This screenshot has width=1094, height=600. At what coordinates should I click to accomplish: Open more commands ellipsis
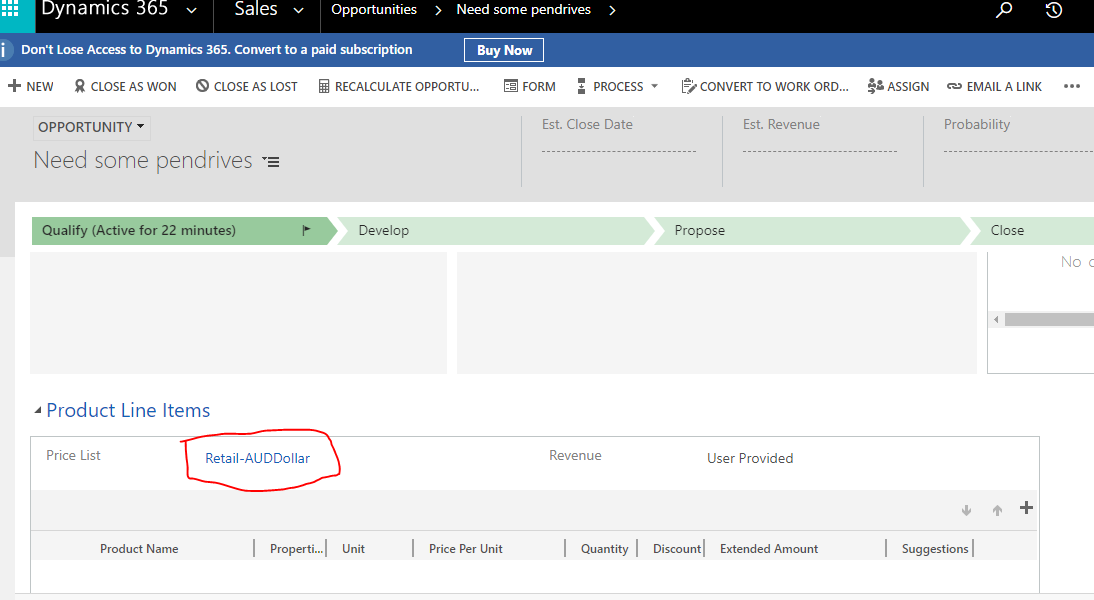[1072, 87]
